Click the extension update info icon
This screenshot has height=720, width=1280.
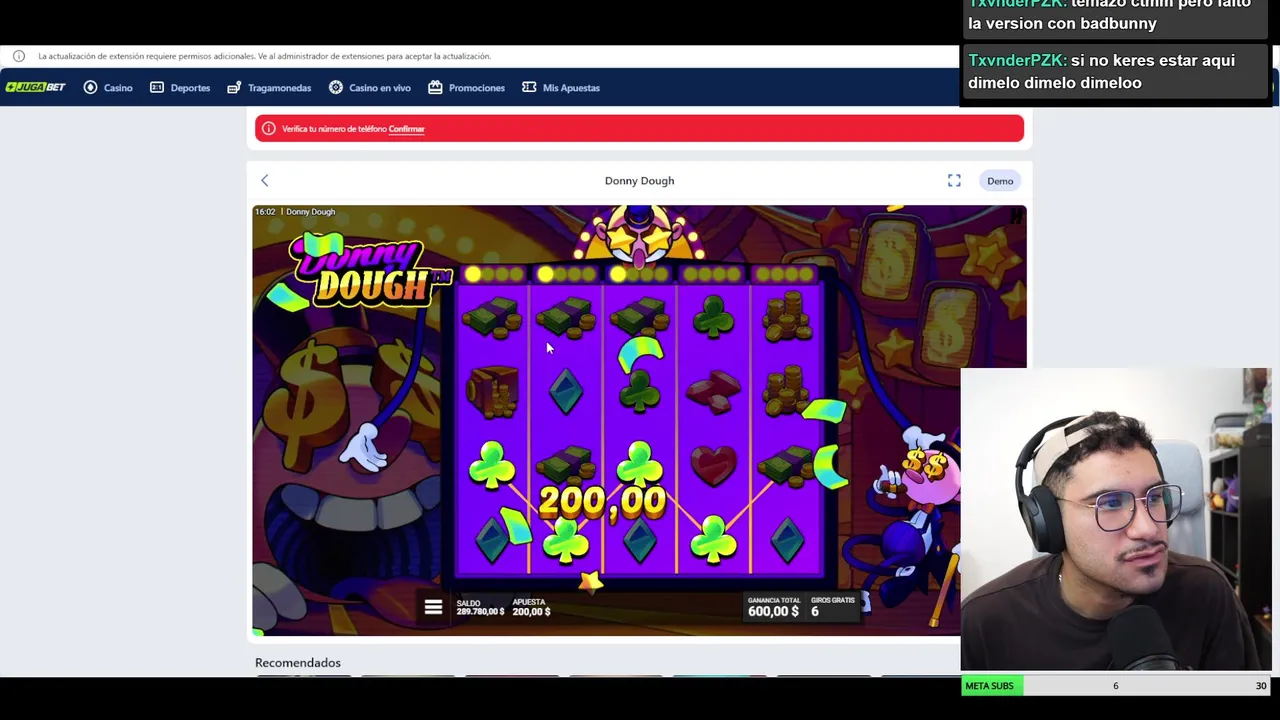point(19,56)
